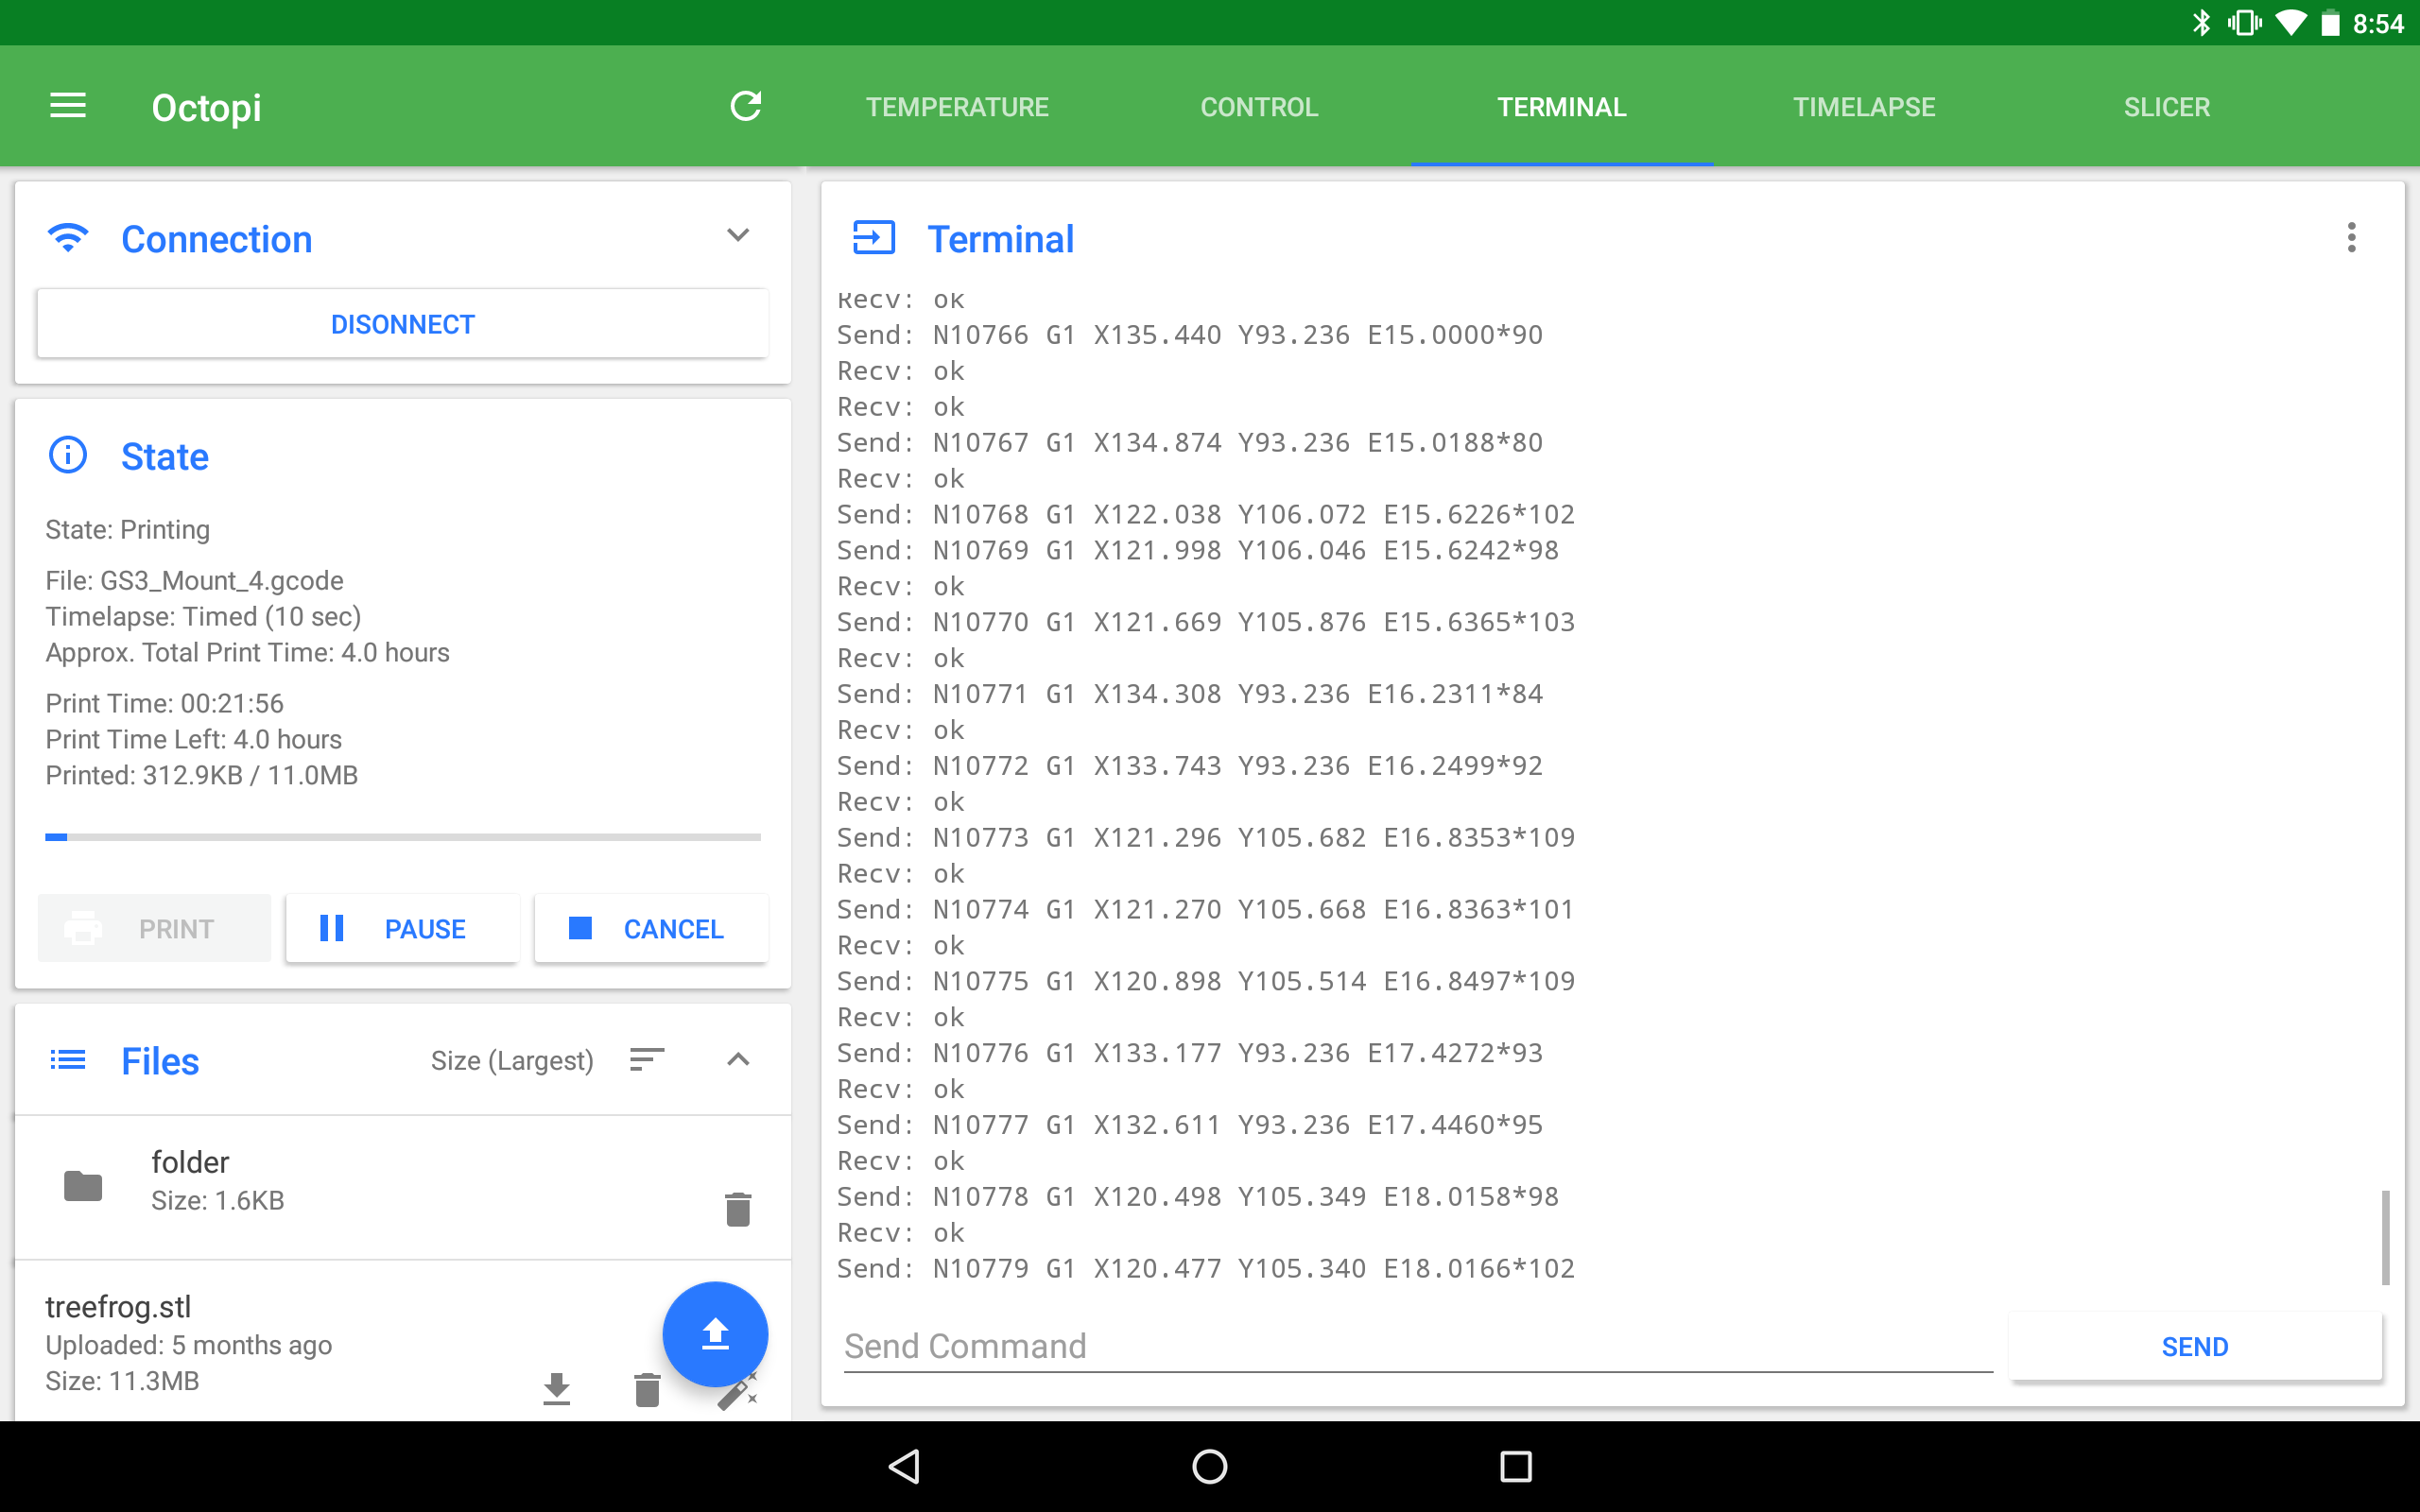Click the Files list icon
The height and width of the screenshot is (1512, 2420).
pyautogui.click(x=68, y=1060)
